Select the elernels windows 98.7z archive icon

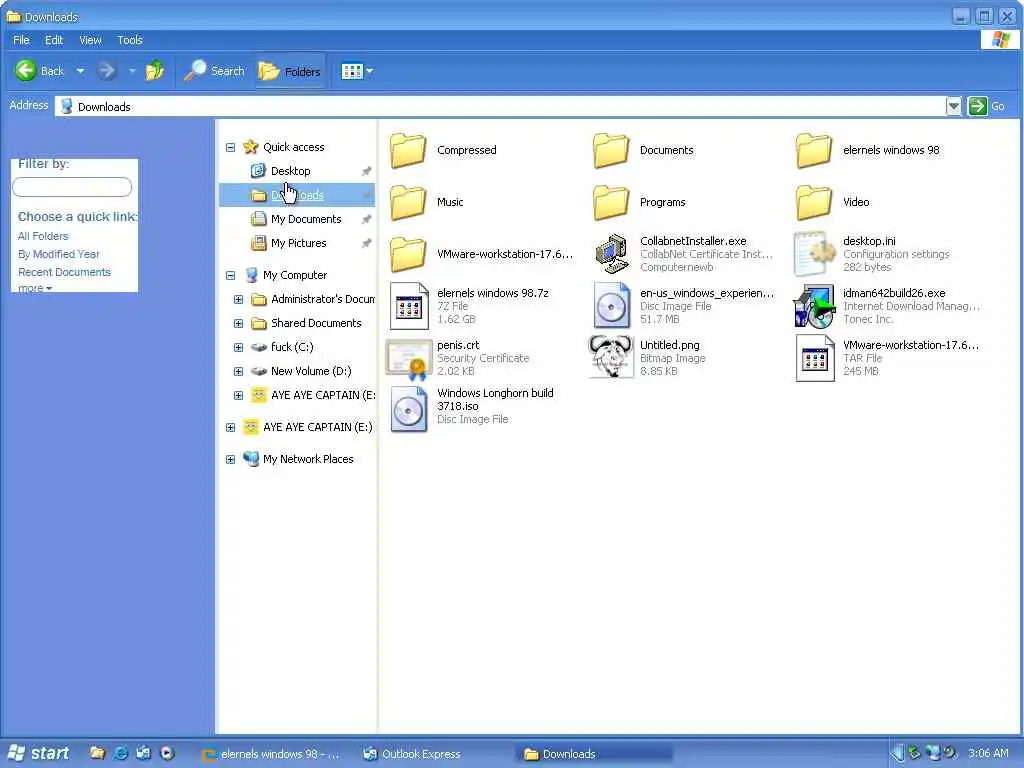pos(409,306)
